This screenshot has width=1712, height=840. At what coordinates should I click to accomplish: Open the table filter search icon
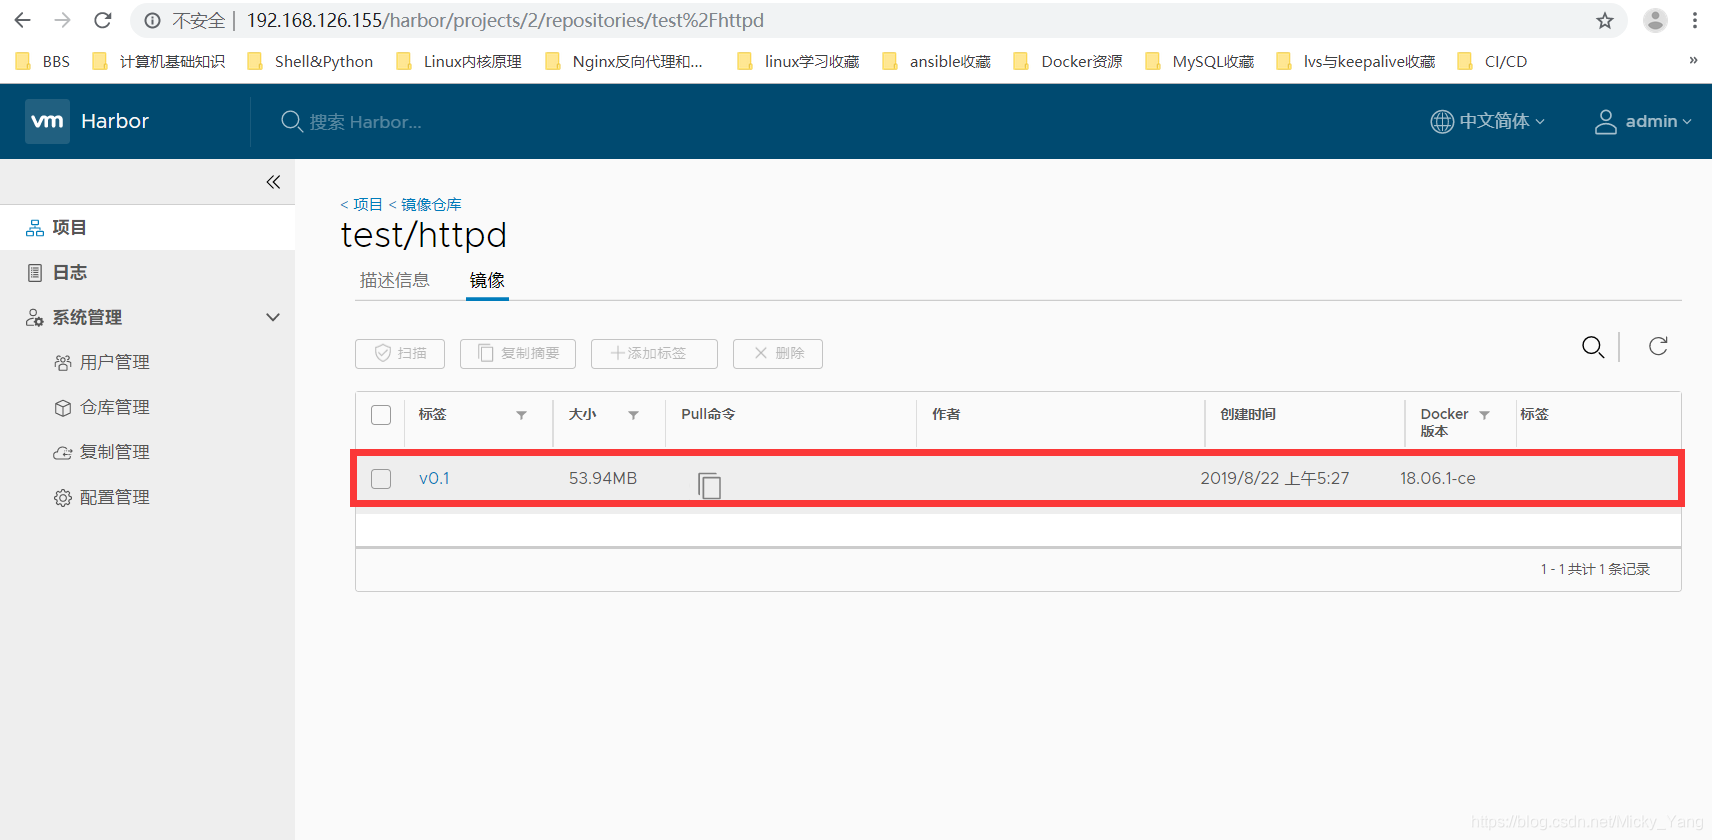click(1593, 347)
